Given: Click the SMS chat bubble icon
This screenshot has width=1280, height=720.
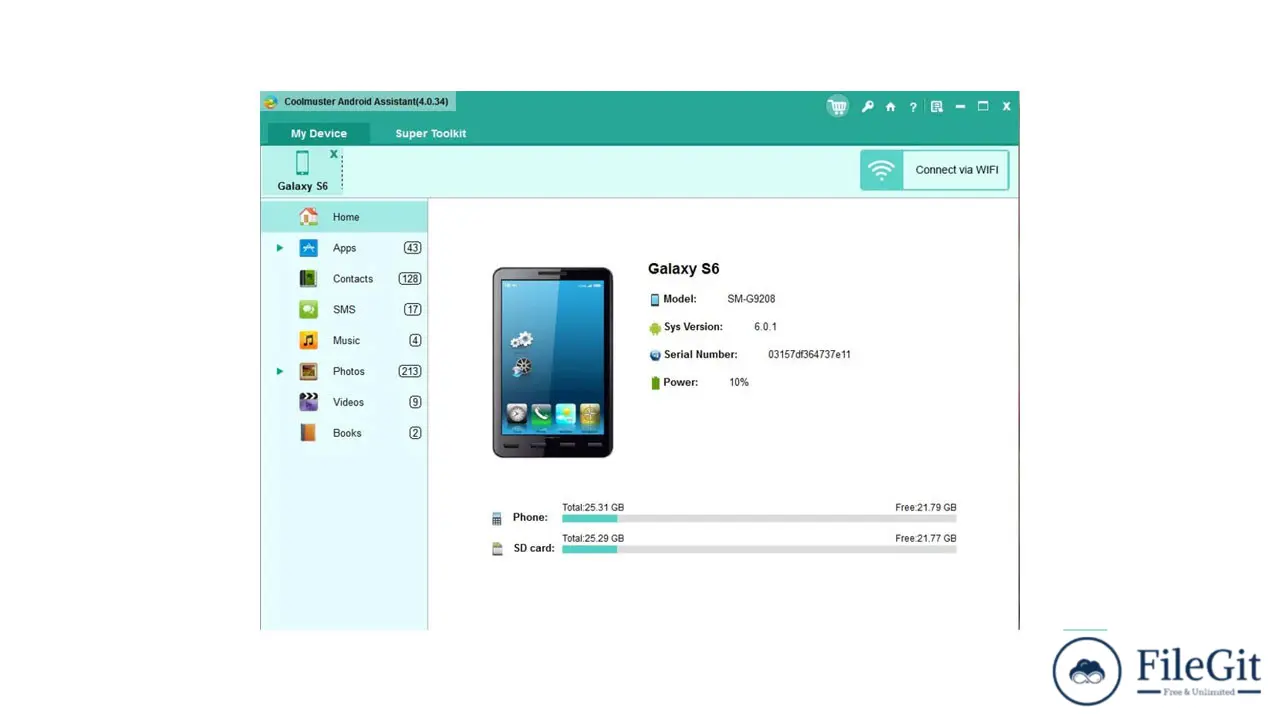Looking at the screenshot, I should [309, 310].
